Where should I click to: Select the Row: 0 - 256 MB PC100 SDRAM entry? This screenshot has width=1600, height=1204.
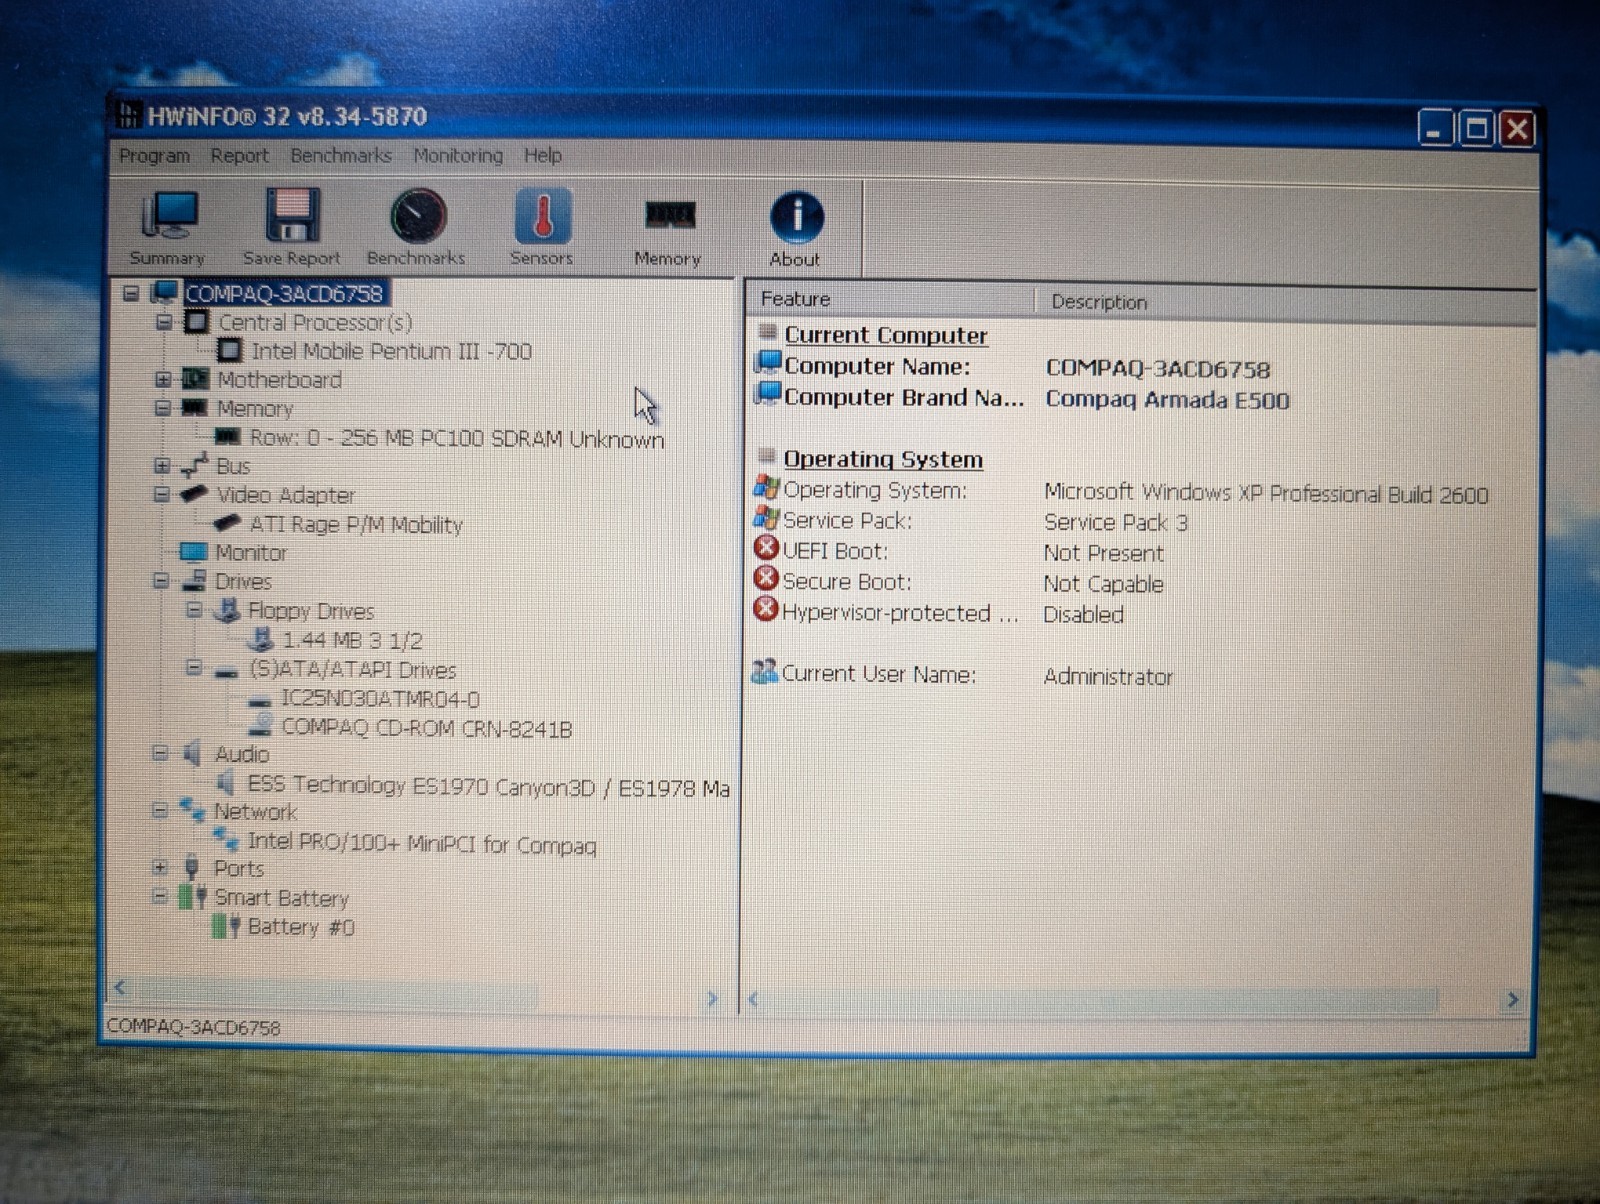(x=456, y=438)
